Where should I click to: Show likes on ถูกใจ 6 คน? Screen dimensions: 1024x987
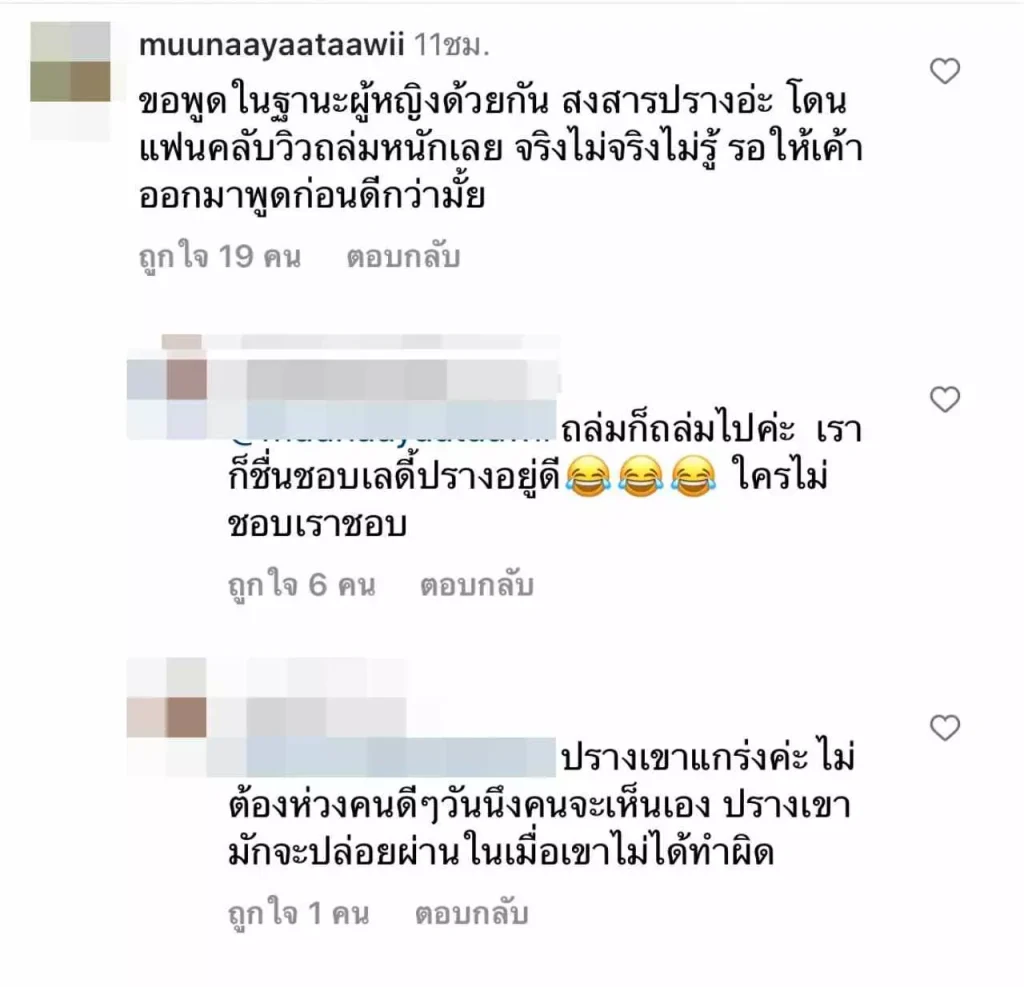point(302,585)
